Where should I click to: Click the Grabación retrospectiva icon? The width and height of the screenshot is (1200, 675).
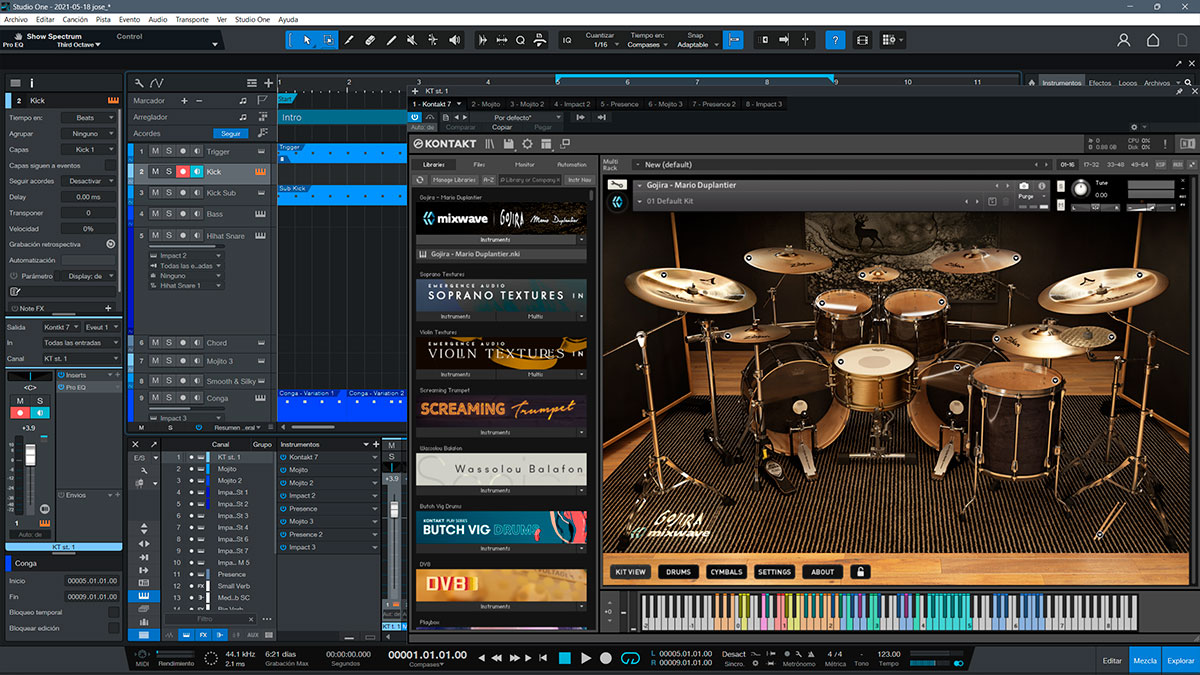110,244
